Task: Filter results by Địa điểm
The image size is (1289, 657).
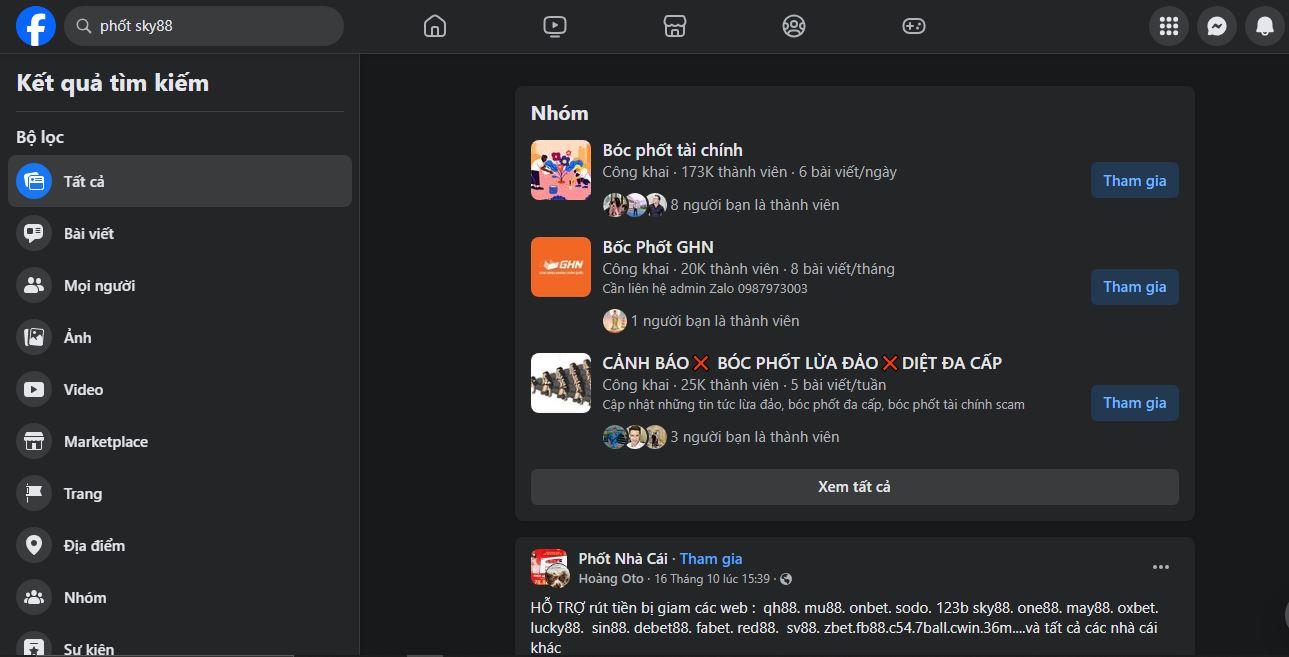Action: click(94, 545)
